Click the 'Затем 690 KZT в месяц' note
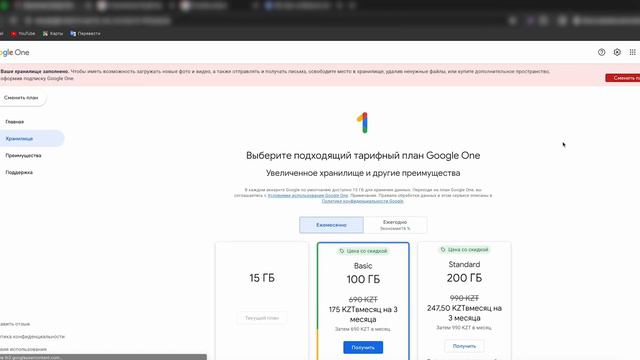The image size is (640, 360). (363, 329)
